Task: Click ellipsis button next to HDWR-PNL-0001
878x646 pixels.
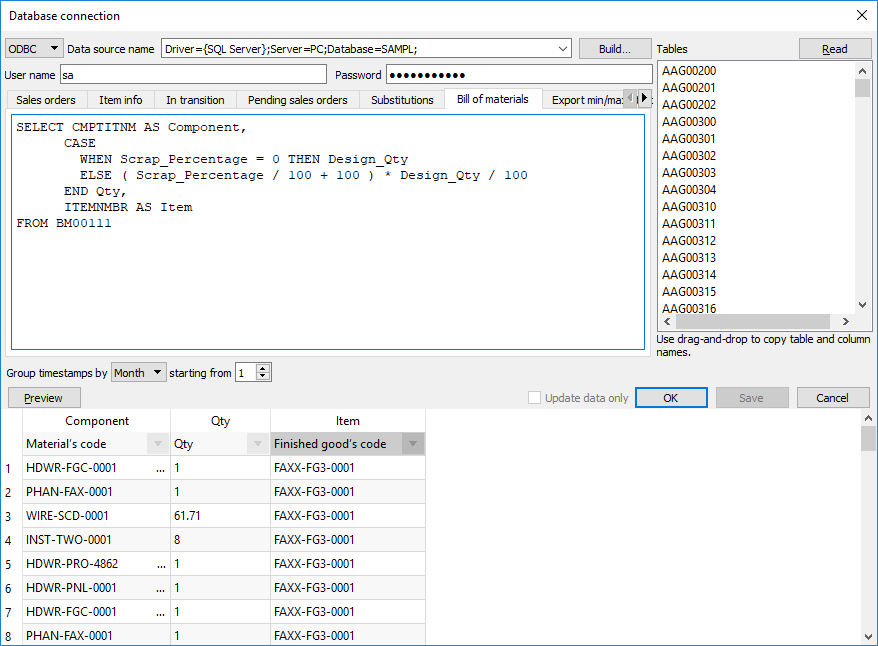Action: tap(160, 588)
